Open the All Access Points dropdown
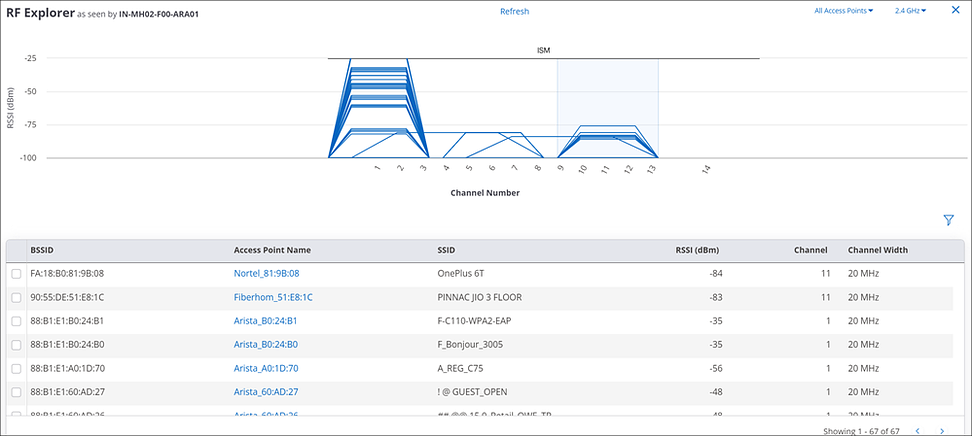 pyautogui.click(x=843, y=11)
